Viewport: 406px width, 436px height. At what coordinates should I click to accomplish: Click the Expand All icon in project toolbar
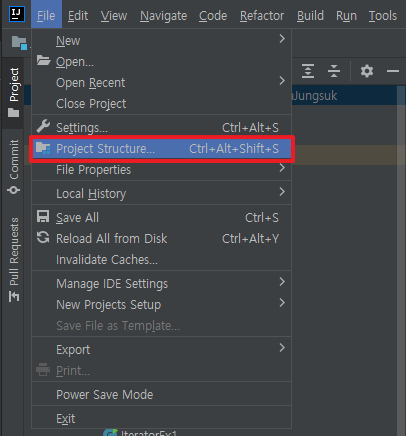point(308,71)
